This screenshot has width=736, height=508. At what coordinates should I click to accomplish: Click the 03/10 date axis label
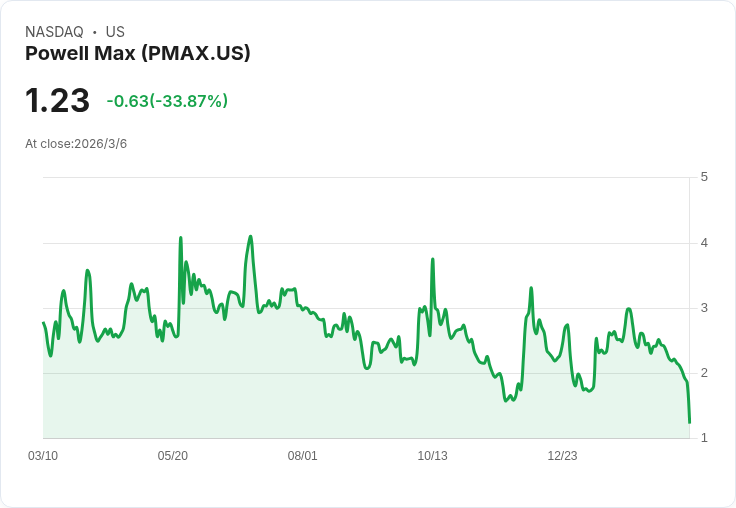43,456
